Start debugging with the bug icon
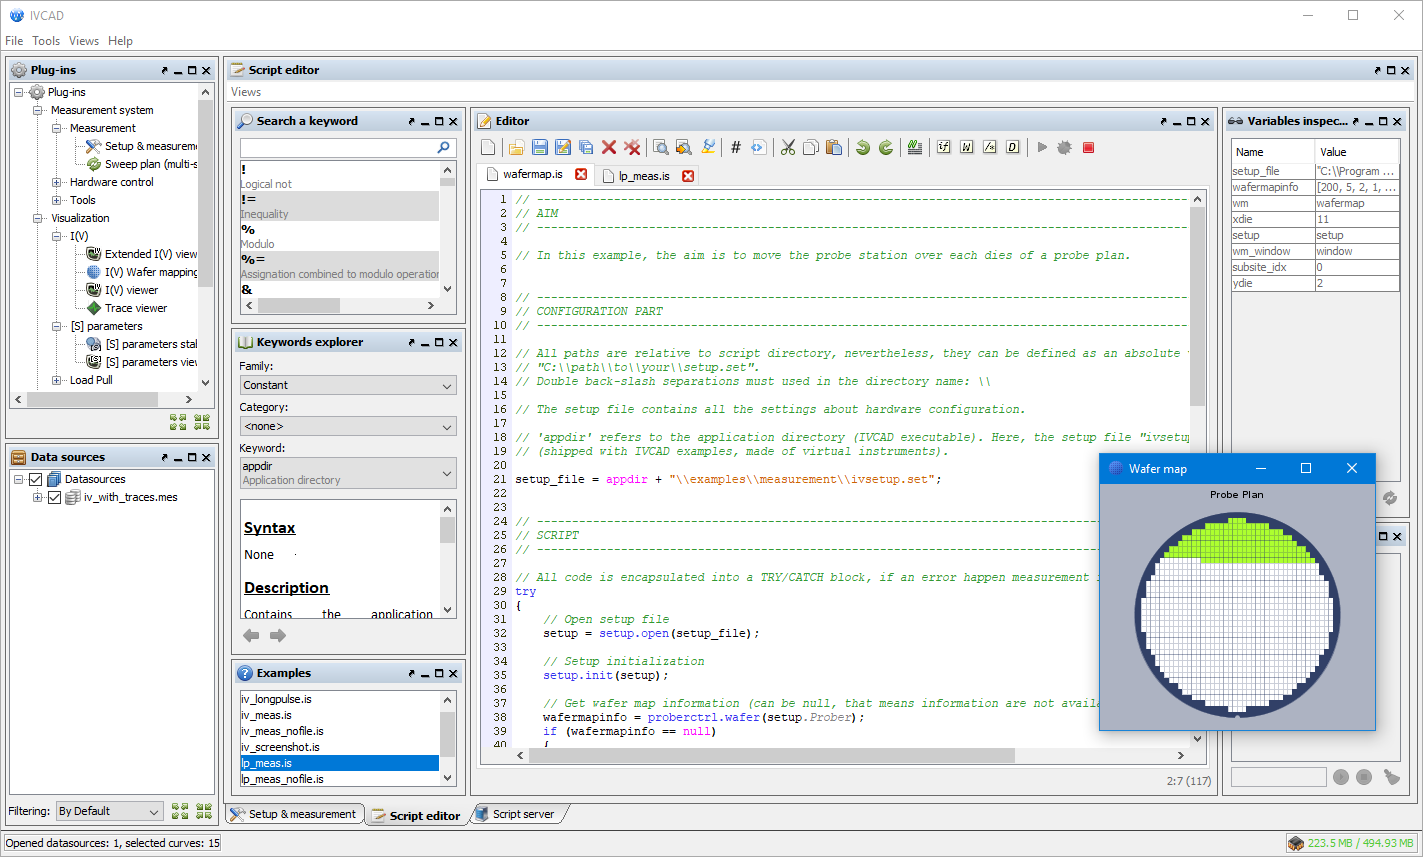Viewport: 1423px width, 857px height. tap(1064, 147)
